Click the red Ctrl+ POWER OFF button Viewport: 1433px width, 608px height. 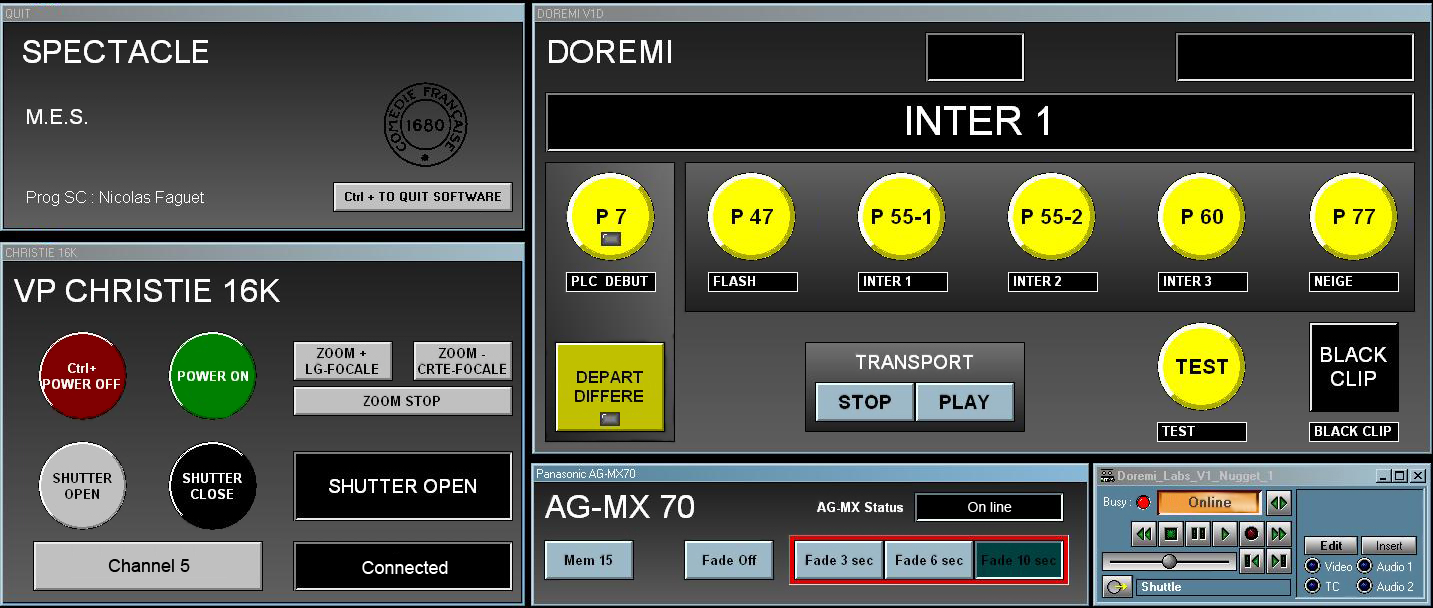tap(82, 376)
